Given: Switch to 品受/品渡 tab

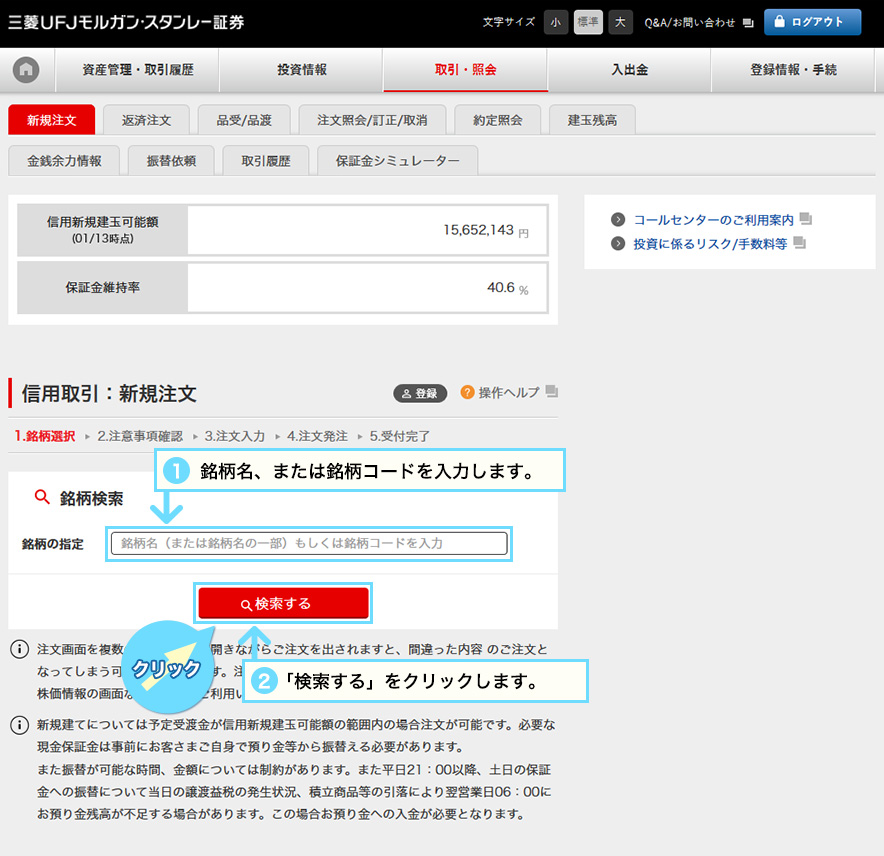Looking at the screenshot, I should [244, 120].
